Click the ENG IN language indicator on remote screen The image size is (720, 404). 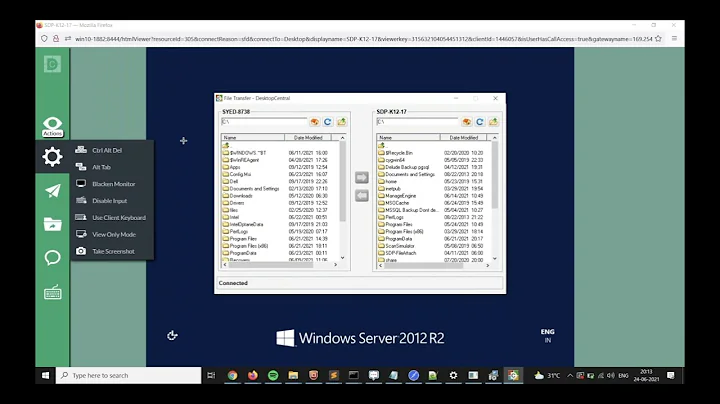547,336
